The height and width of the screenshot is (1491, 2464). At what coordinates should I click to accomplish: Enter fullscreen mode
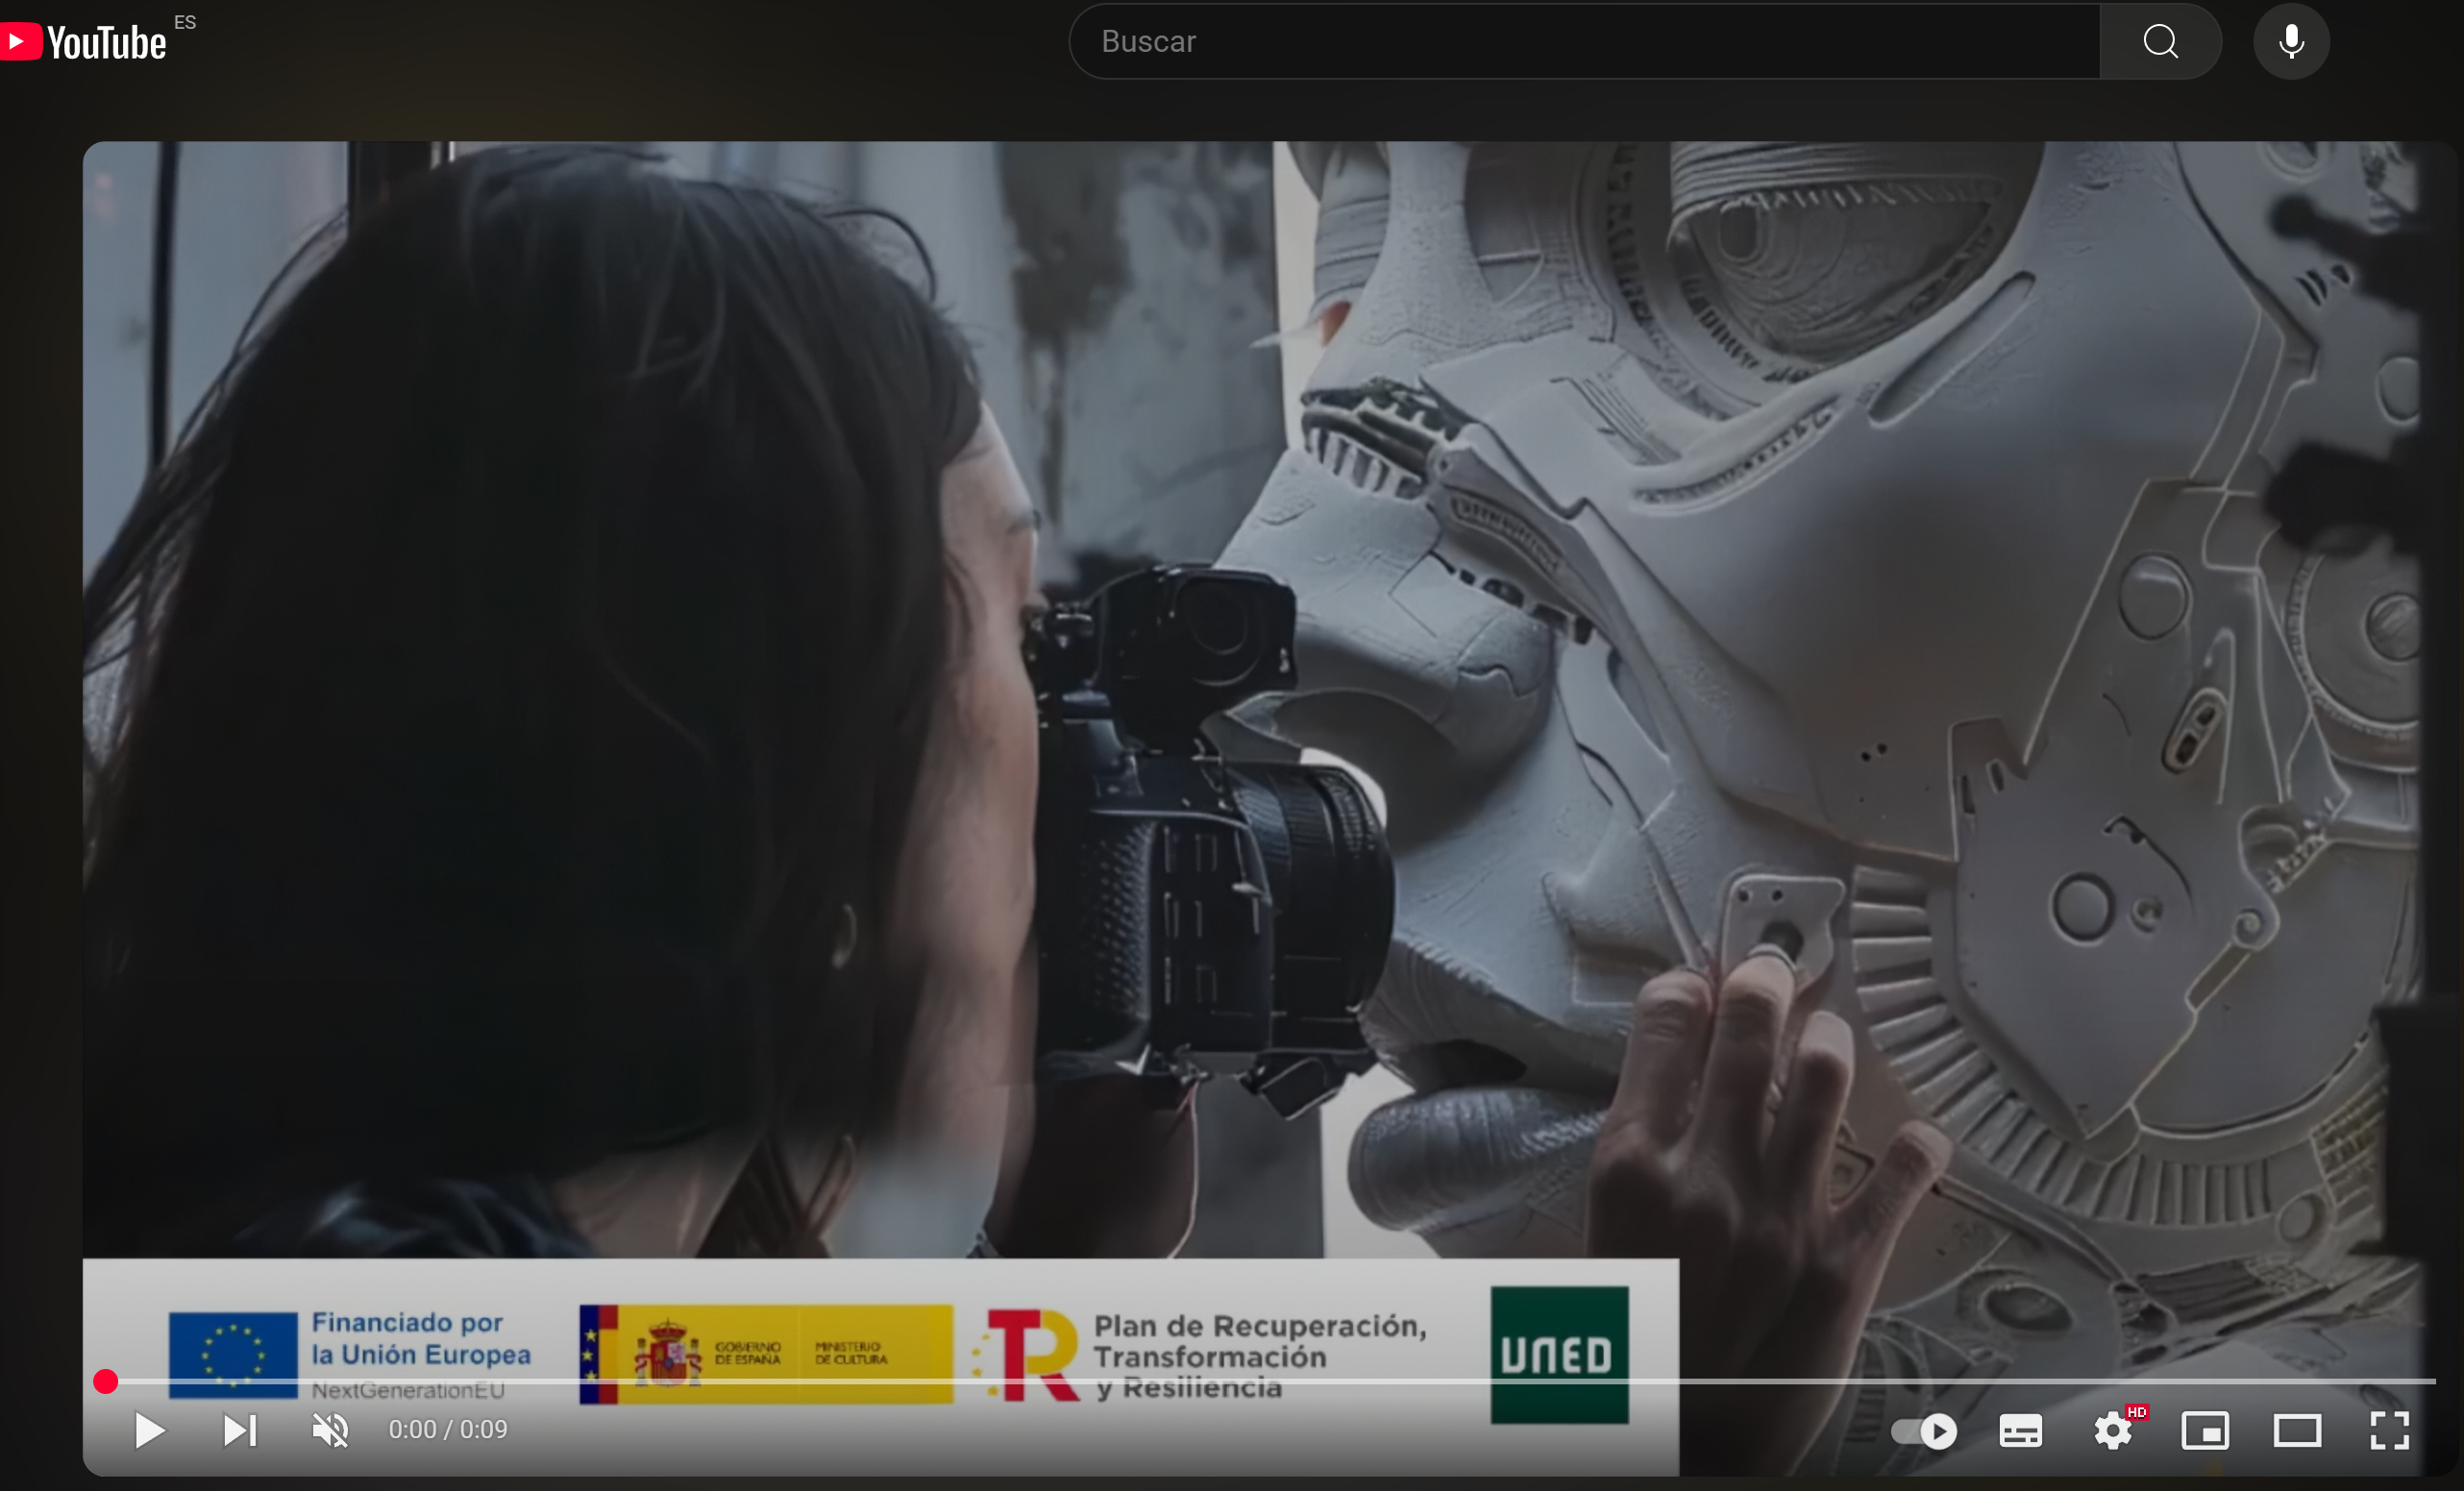2389,1431
